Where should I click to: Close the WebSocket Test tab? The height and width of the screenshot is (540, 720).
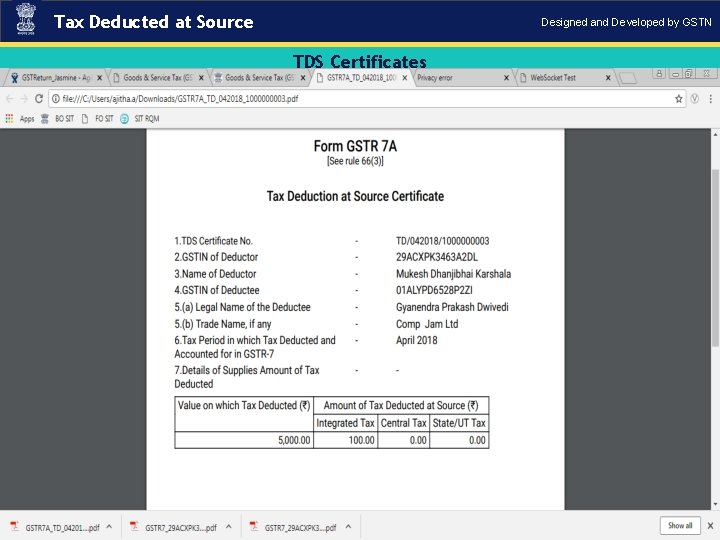(608, 78)
